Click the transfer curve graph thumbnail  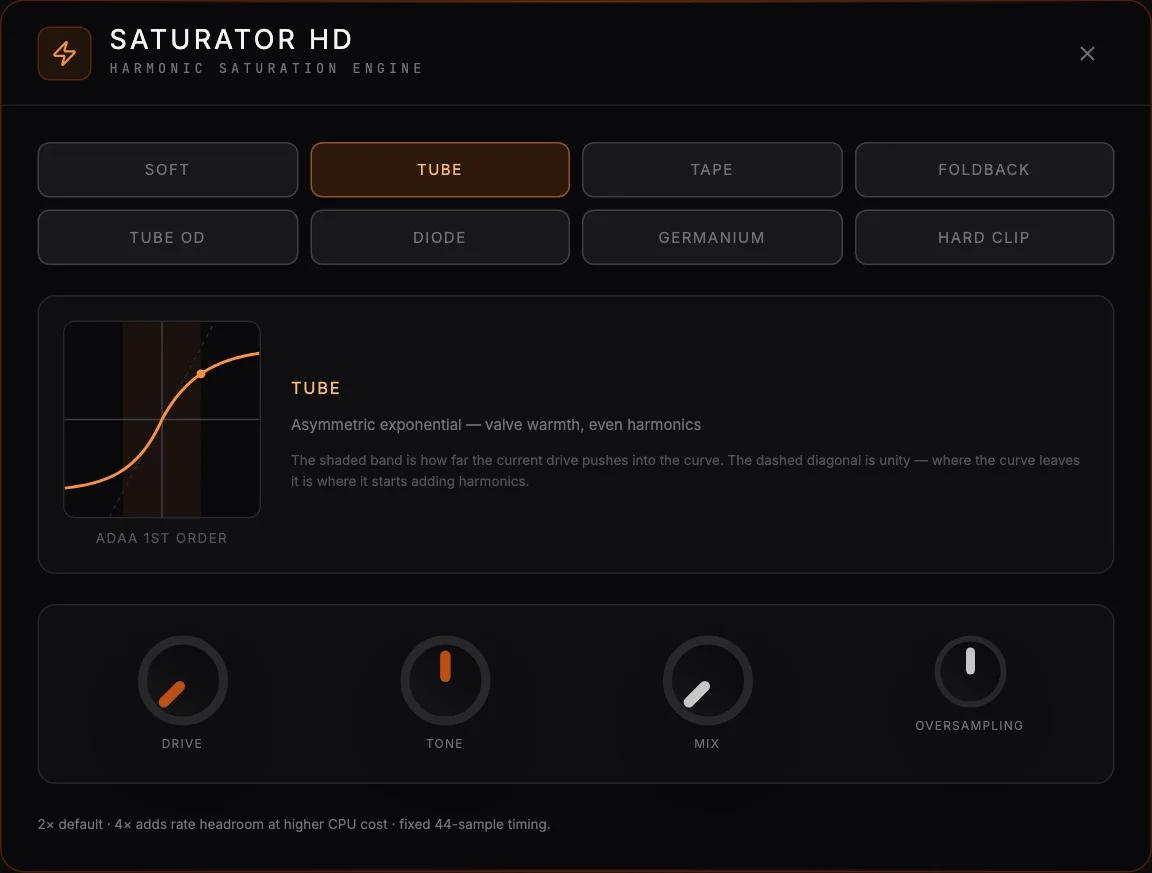point(162,420)
